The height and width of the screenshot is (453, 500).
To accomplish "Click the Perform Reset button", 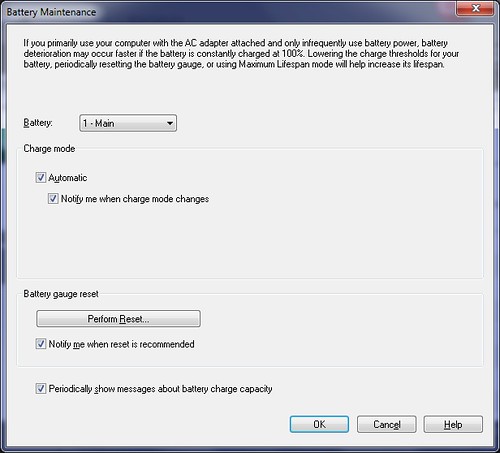I will tap(118, 319).
